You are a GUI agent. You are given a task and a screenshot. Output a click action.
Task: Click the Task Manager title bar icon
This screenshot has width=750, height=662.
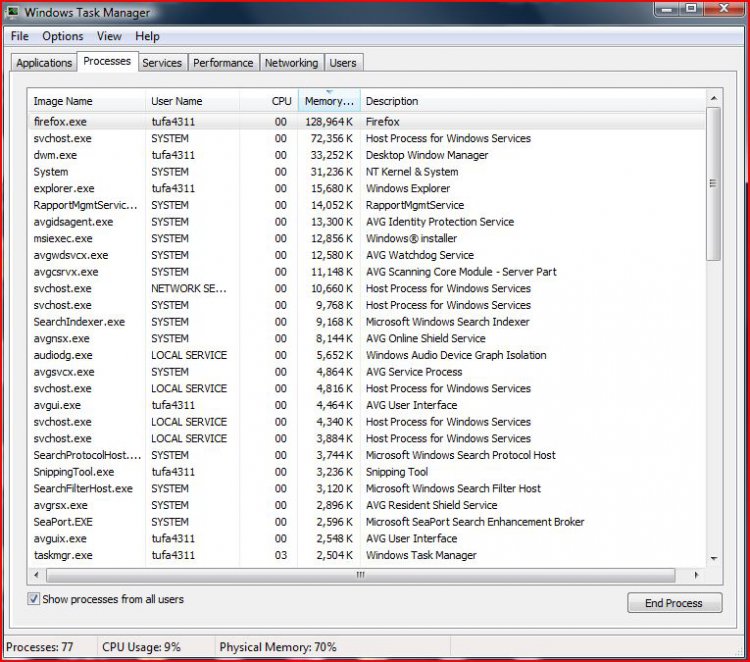[13, 12]
